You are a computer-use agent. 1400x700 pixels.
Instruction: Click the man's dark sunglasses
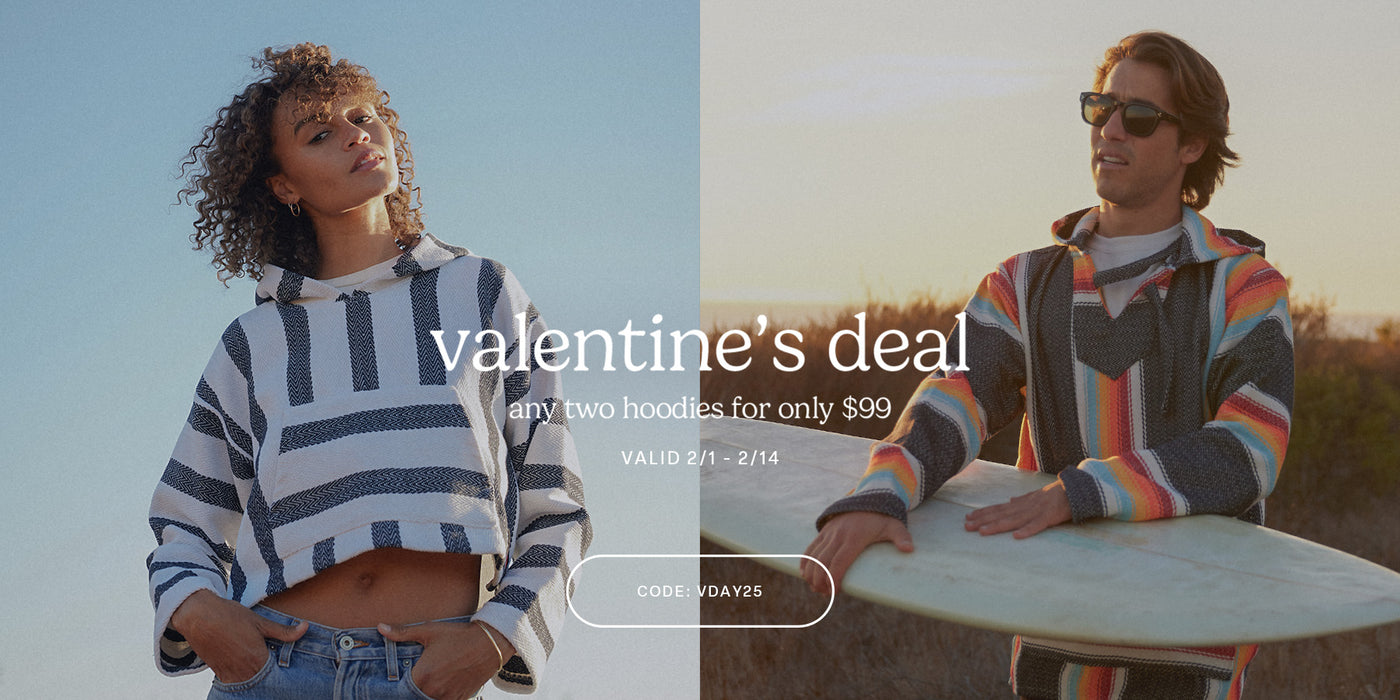1128,113
